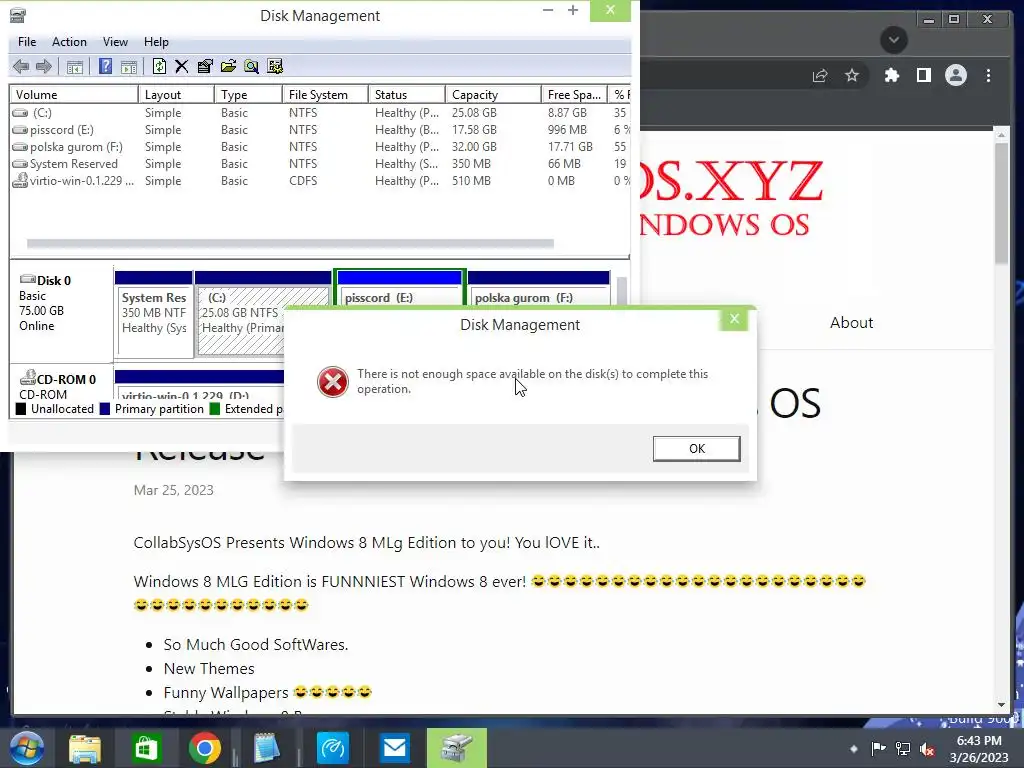This screenshot has width=1024, height=768.
Task: Click Chrome's share page icon
Action: (x=820, y=76)
